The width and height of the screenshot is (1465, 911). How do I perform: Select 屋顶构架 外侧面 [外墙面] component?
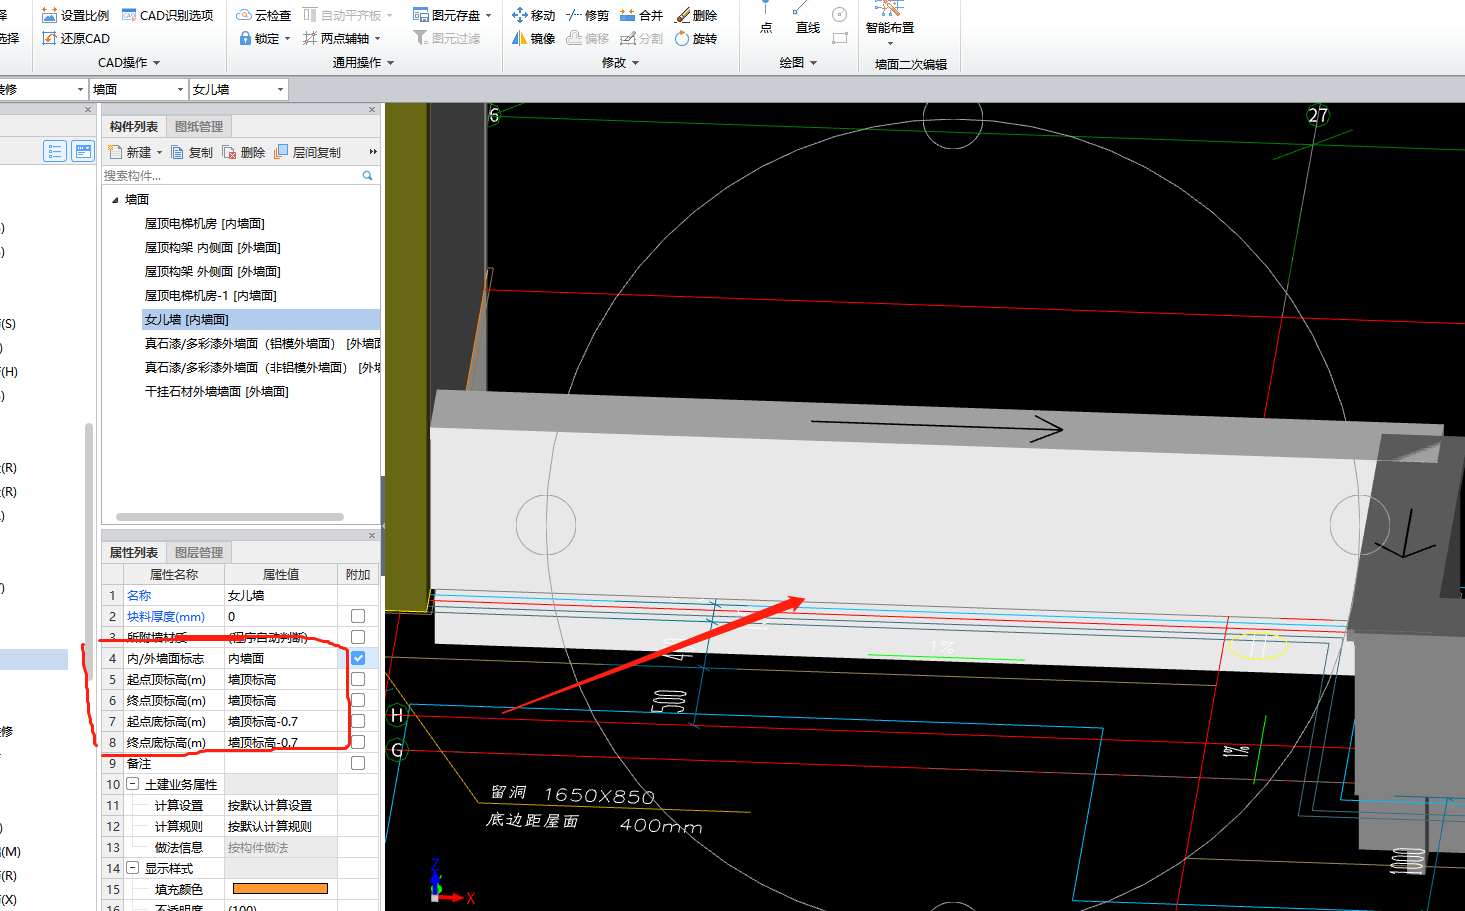(x=213, y=272)
